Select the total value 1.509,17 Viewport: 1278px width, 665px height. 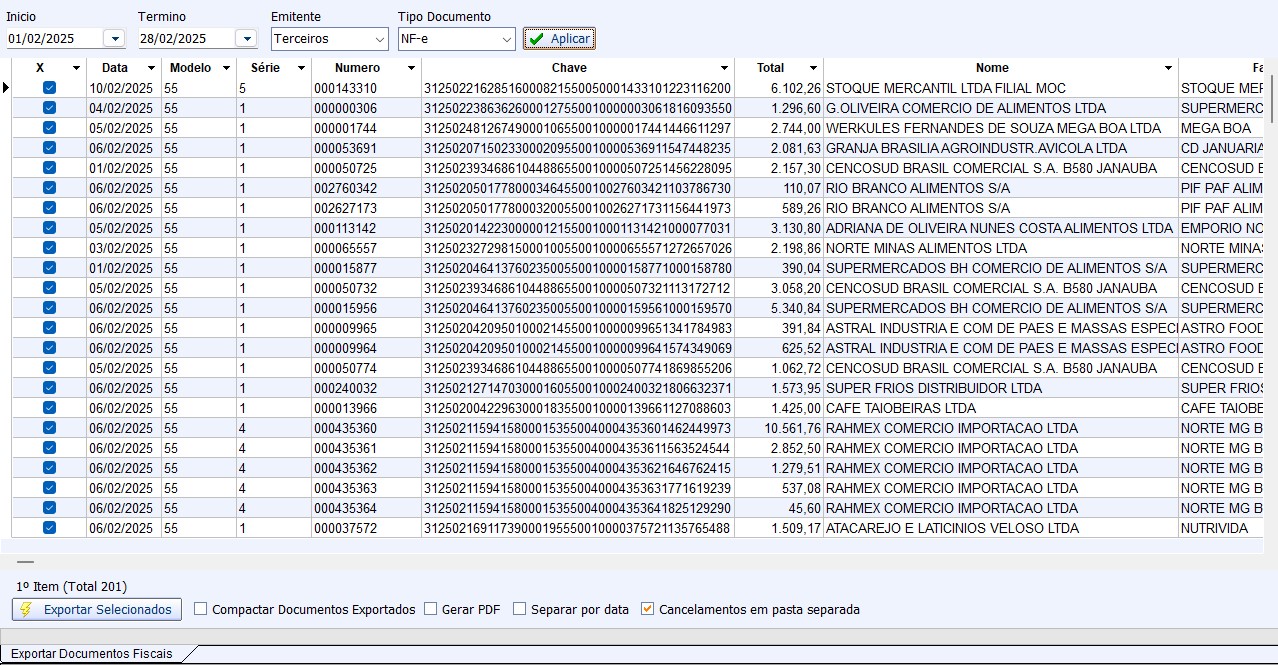click(x=779, y=528)
